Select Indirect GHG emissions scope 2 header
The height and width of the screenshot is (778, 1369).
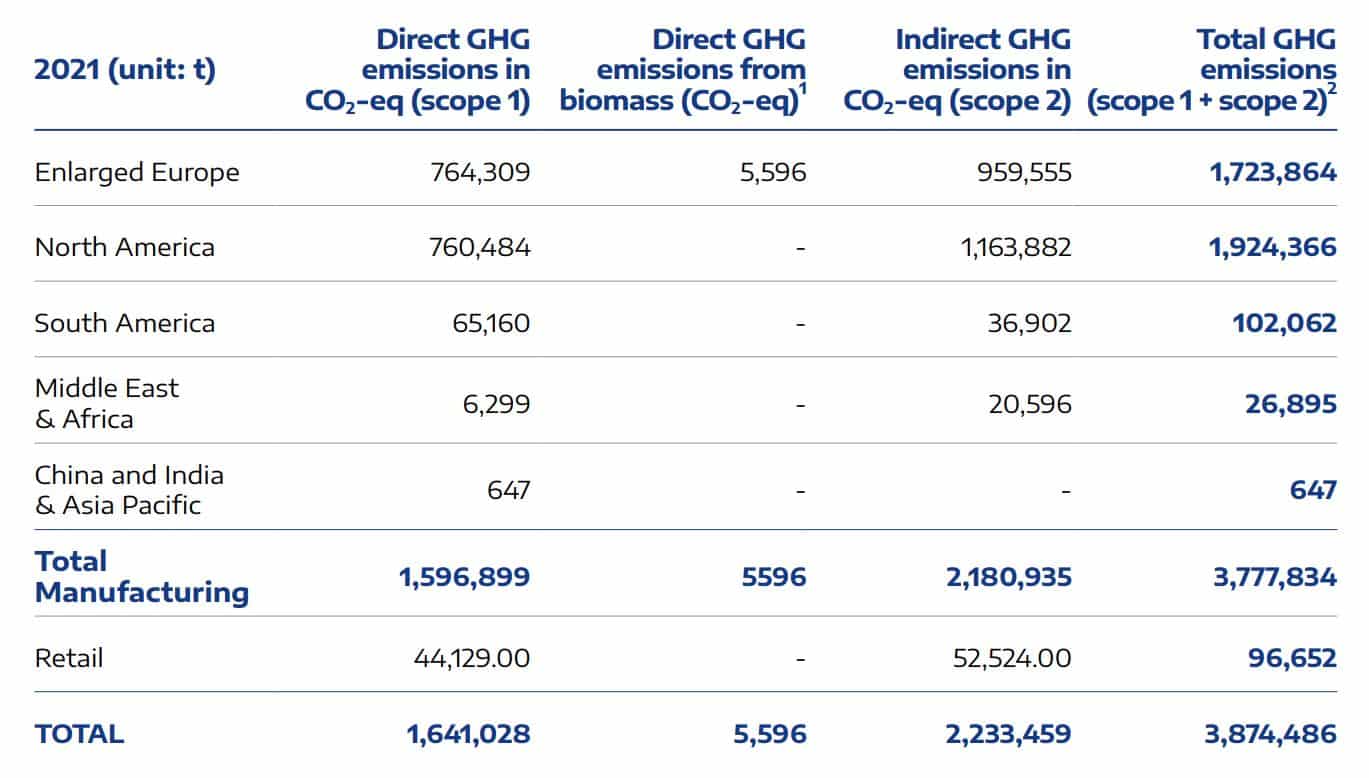[958, 70]
